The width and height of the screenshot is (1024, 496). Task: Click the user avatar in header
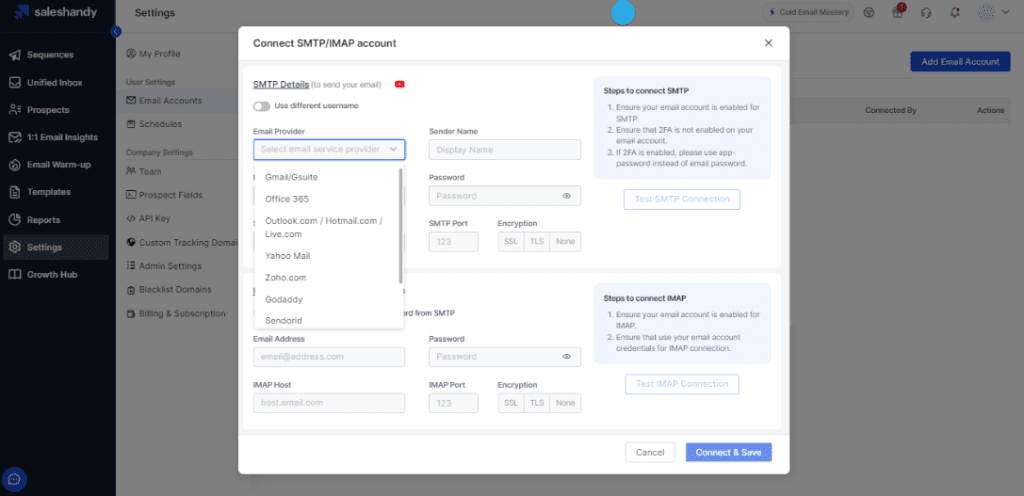[x=987, y=12]
